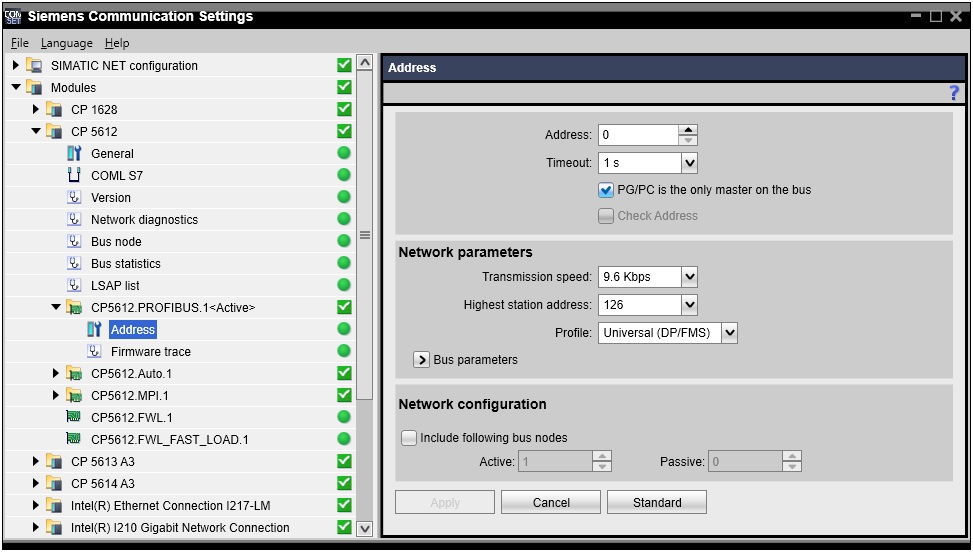Click the SIMATIC NET configuration computer icon
The image size is (973, 552).
pyautogui.click(x=35, y=66)
